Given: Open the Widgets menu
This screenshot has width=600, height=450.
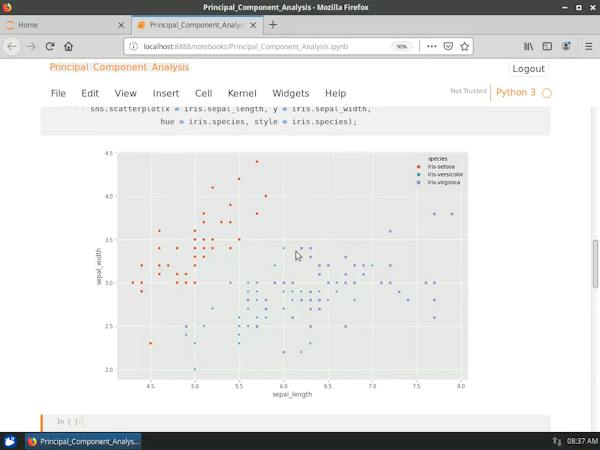Looking at the screenshot, I should click(x=290, y=93).
